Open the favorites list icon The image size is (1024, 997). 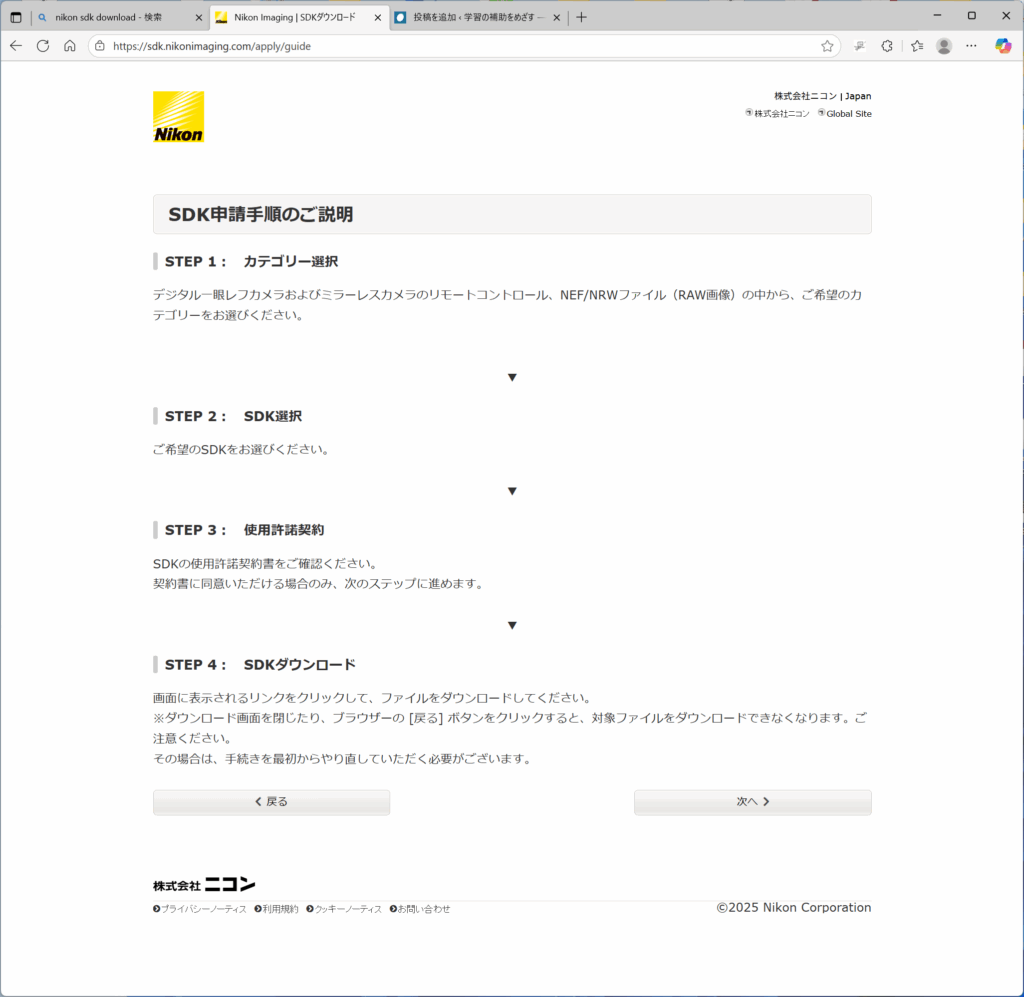(916, 46)
